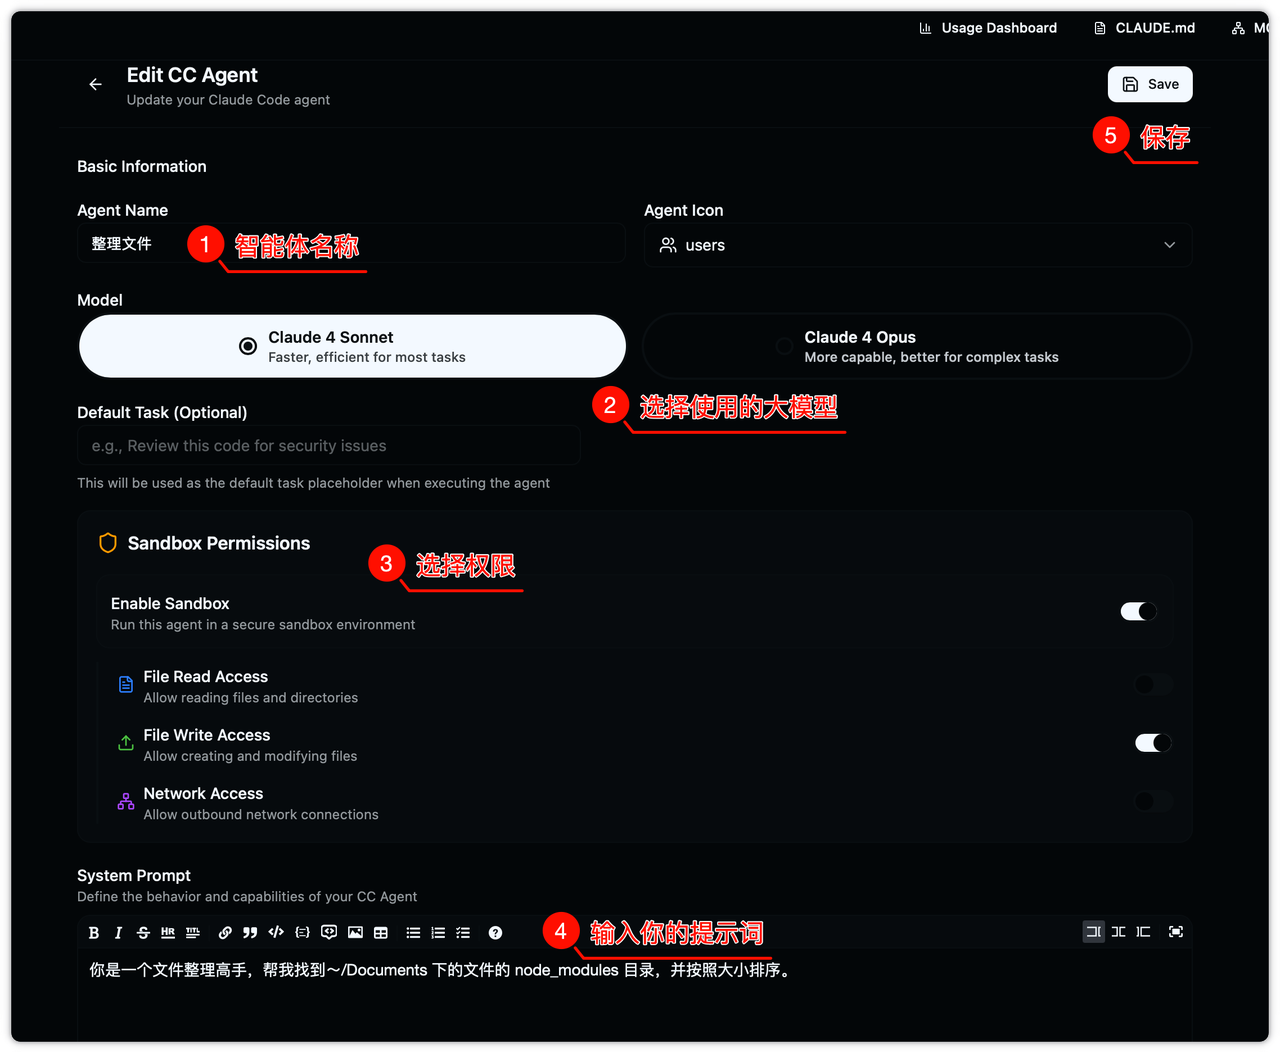Open CLAUDE.md from the top bar
The image size is (1280, 1053).
1145,28
